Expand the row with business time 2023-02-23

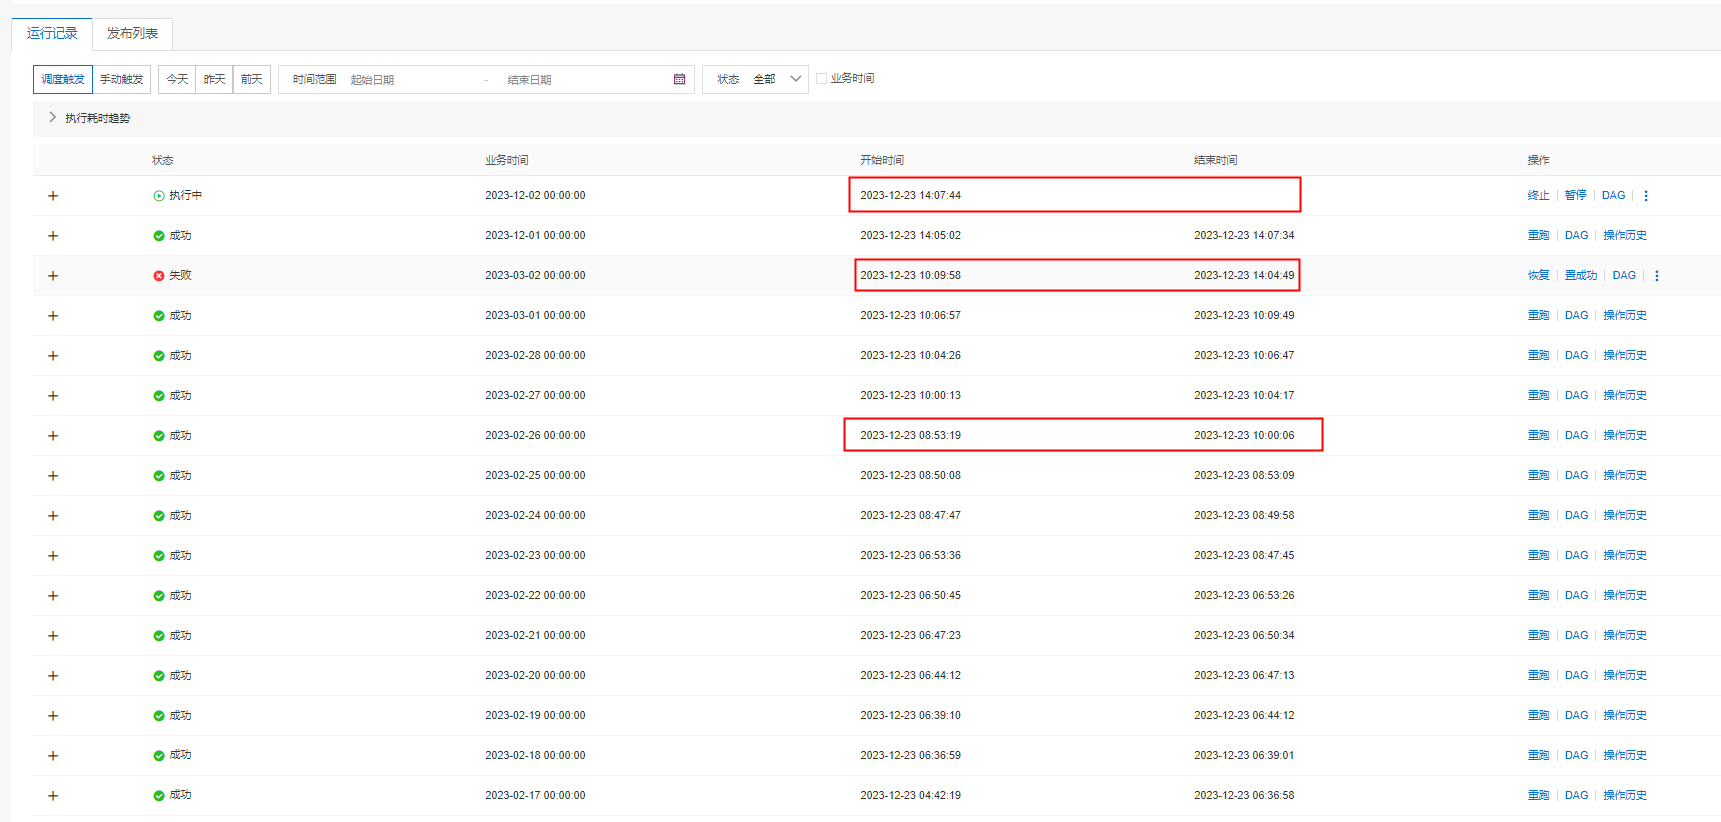[x=53, y=556]
